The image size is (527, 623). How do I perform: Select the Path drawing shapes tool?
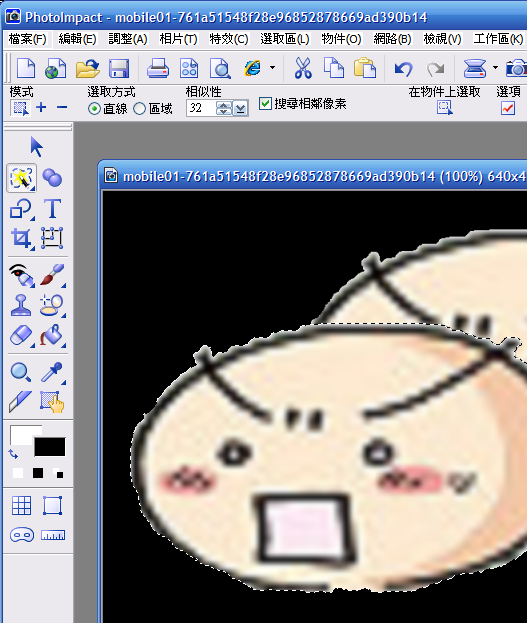21,209
